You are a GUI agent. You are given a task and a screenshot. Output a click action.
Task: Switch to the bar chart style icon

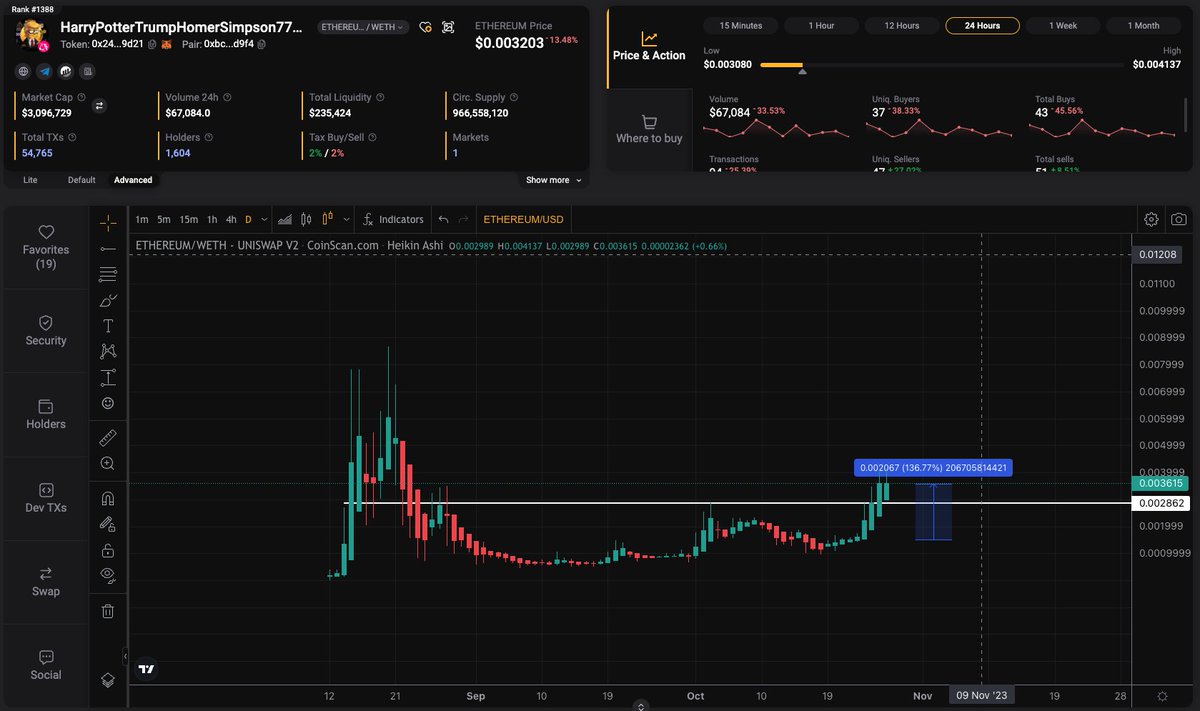point(285,219)
